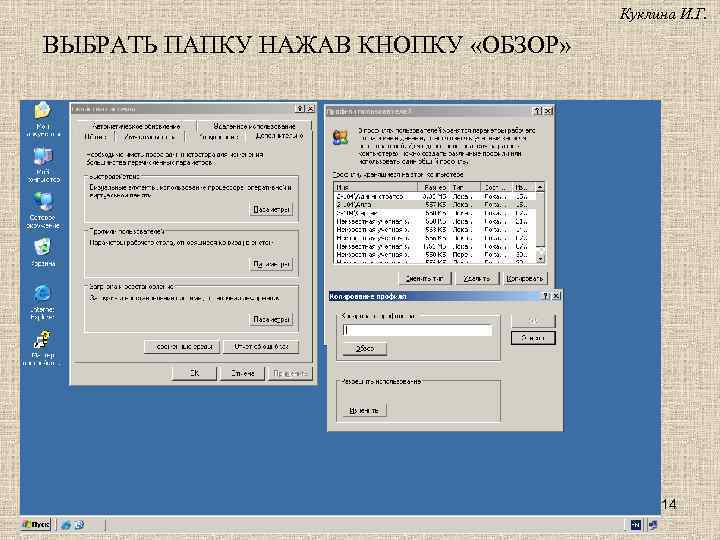Select the Администратор profile row
Image resolution: width=720 pixels, height=540 pixels.
pyautogui.click(x=435, y=196)
